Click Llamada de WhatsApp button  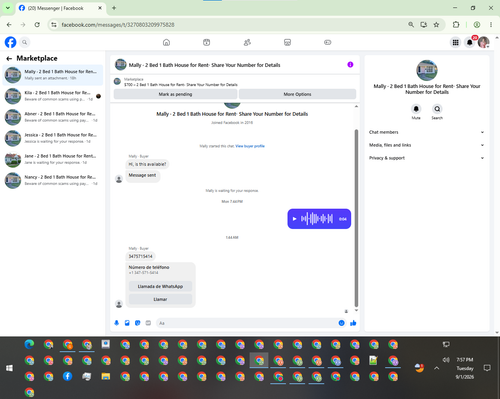coord(160,286)
